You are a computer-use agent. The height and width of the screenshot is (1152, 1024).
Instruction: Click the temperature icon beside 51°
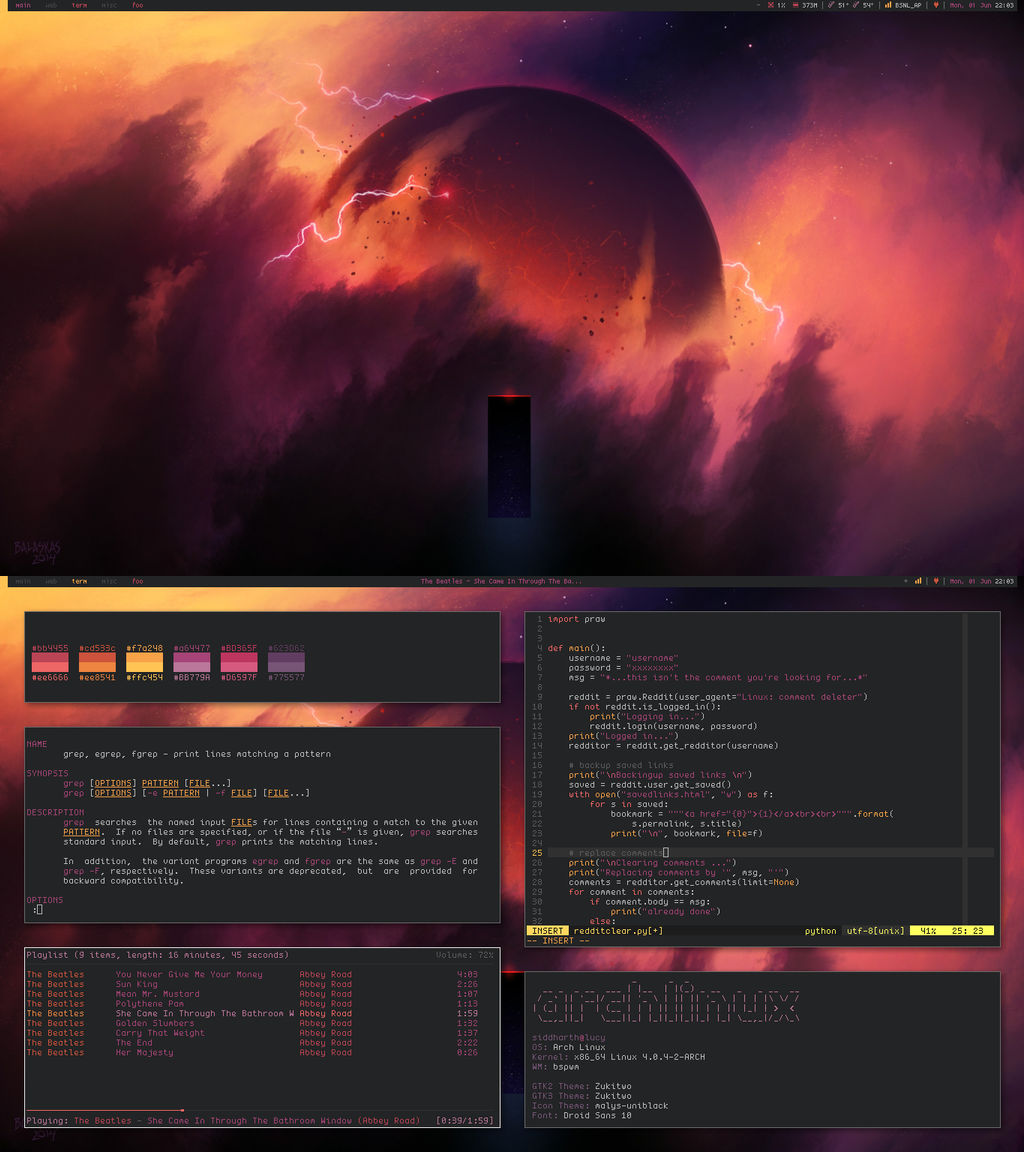pos(831,5)
